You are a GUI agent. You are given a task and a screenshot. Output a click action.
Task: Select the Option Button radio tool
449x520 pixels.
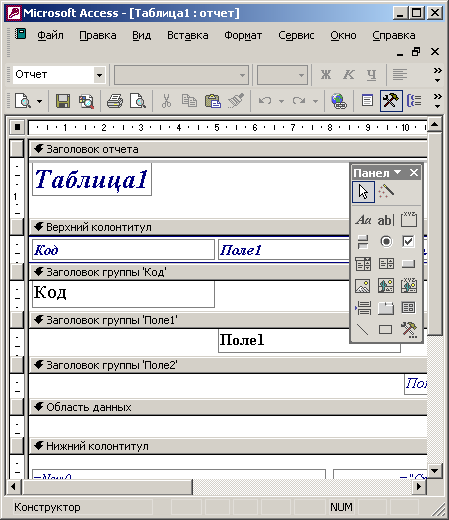pyautogui.click(x=386, y=241)
